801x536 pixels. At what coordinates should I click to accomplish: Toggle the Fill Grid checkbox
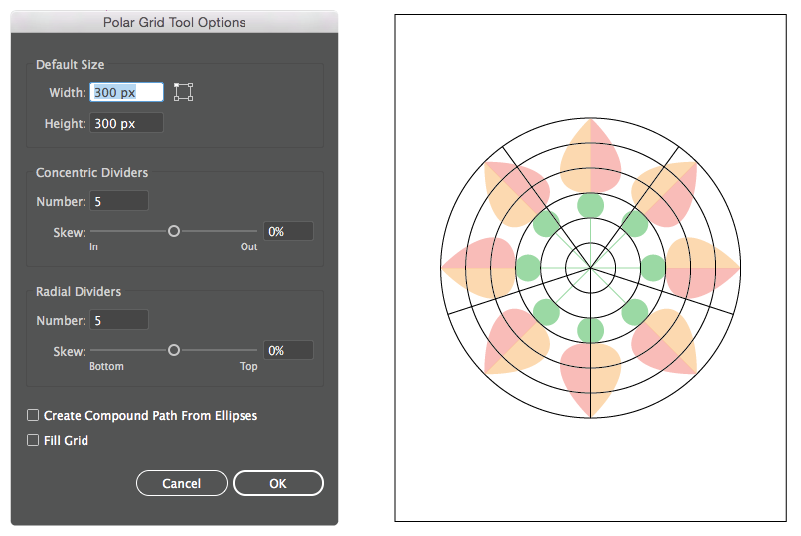pos(33,440)
